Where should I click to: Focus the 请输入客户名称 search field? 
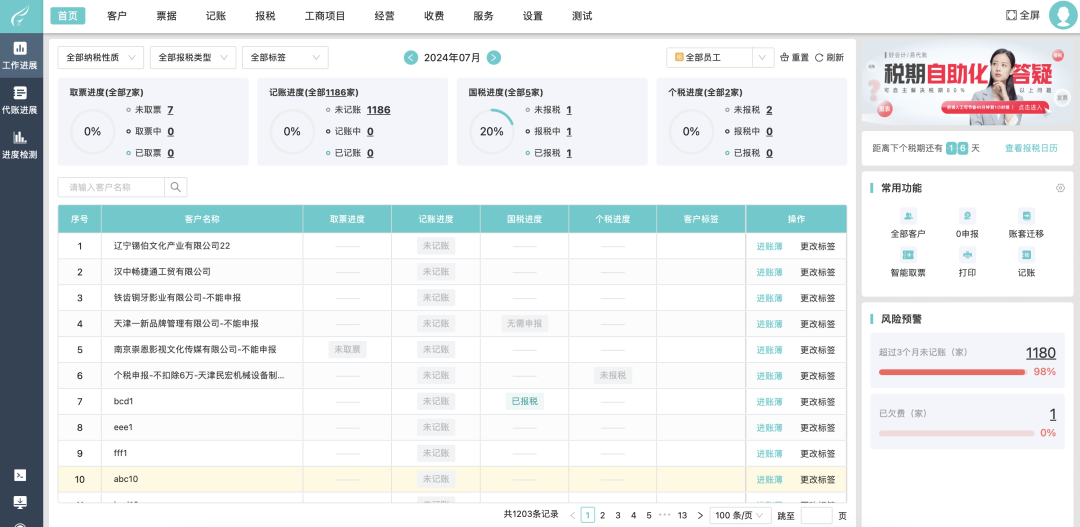pyautogui.click(x=111, y=187)
